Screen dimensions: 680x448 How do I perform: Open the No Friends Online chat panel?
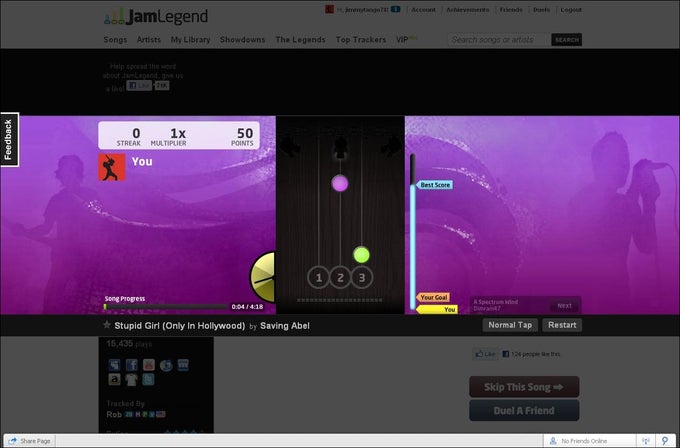(589, 441)
